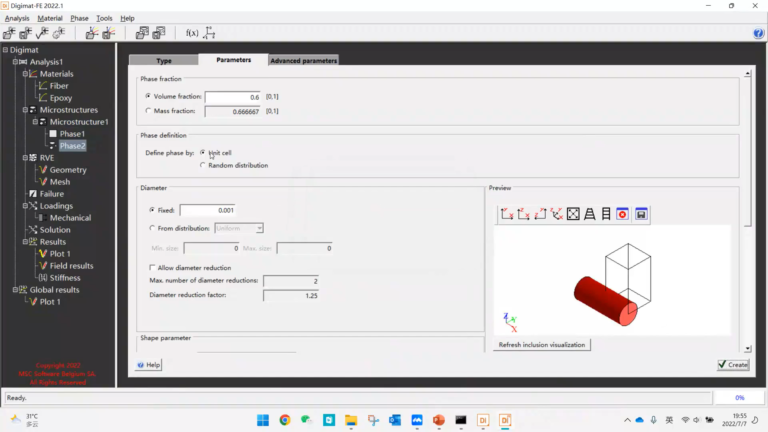
Task: Click the second toolbar icon with plus sign
Action: click(25, 33)
